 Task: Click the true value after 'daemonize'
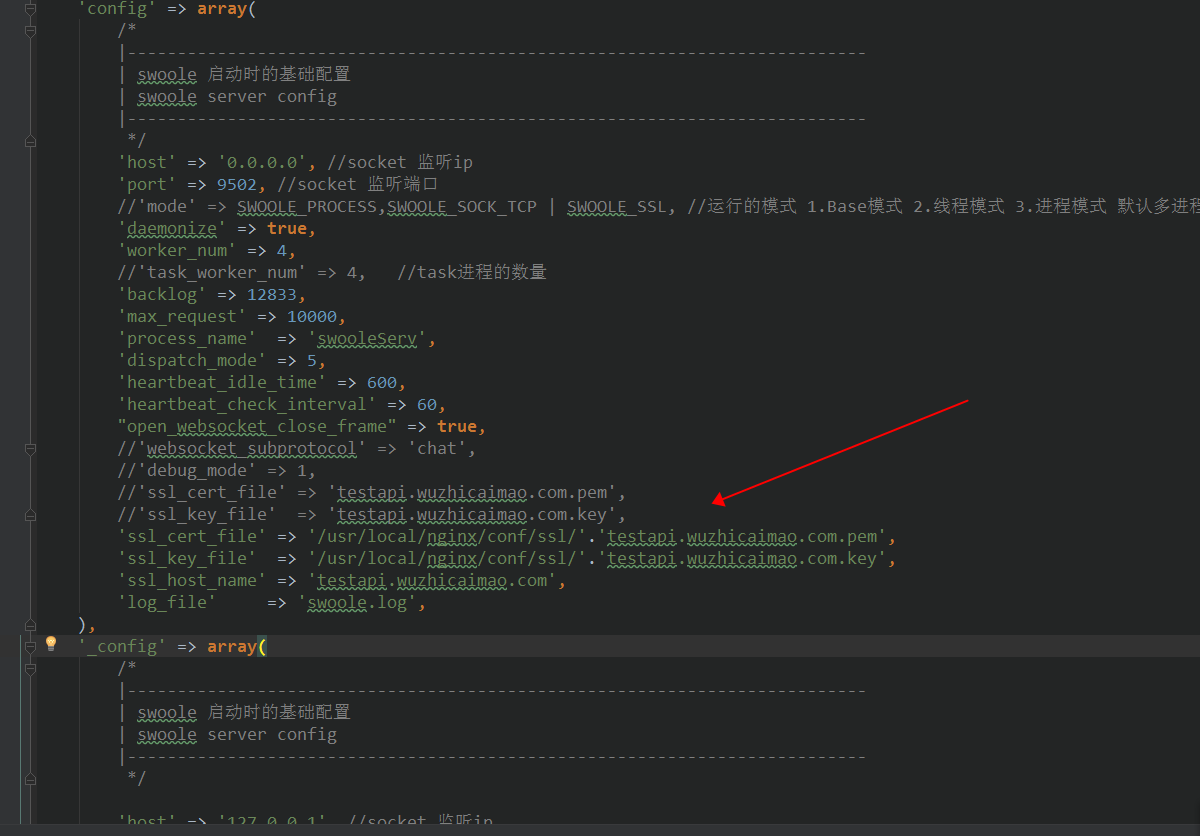tap(287, 228)
